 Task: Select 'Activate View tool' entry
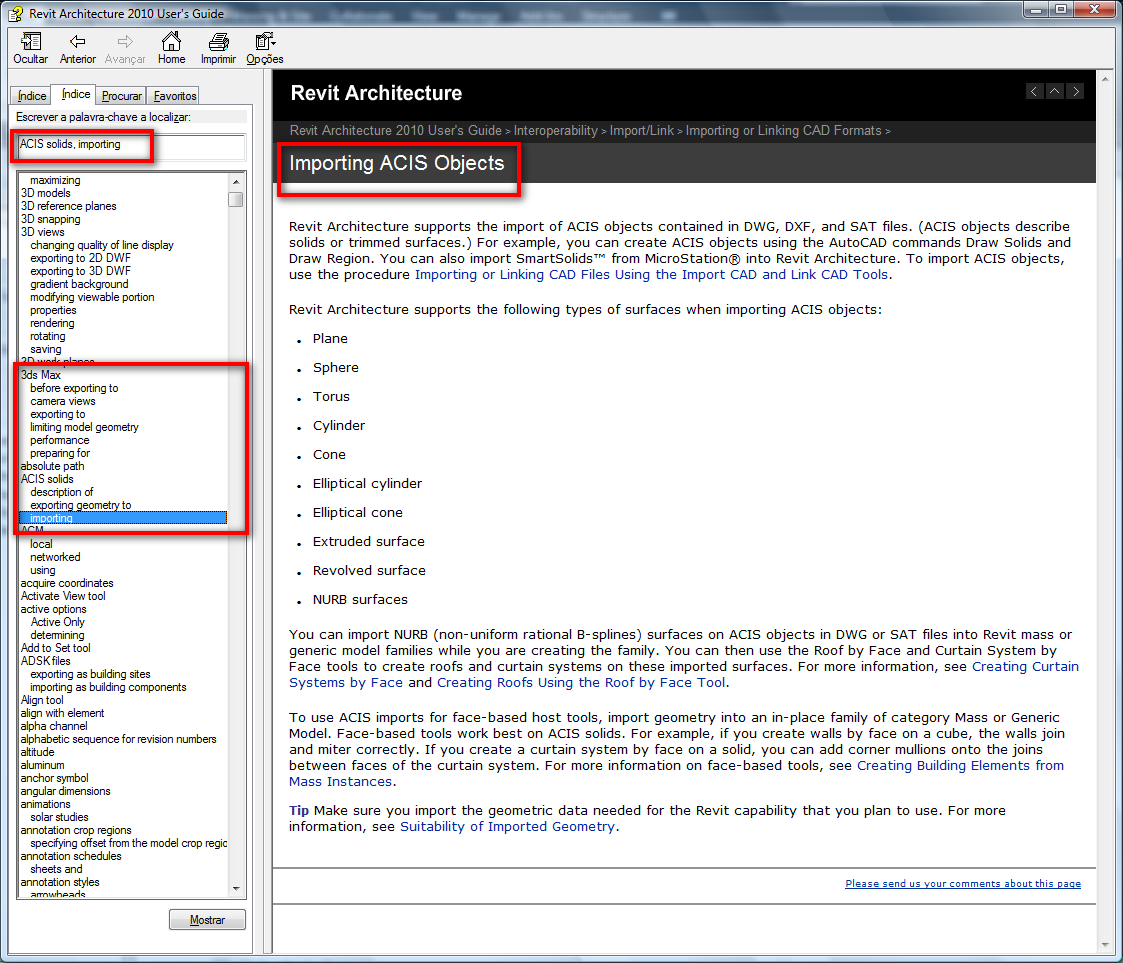coord(63,596)
